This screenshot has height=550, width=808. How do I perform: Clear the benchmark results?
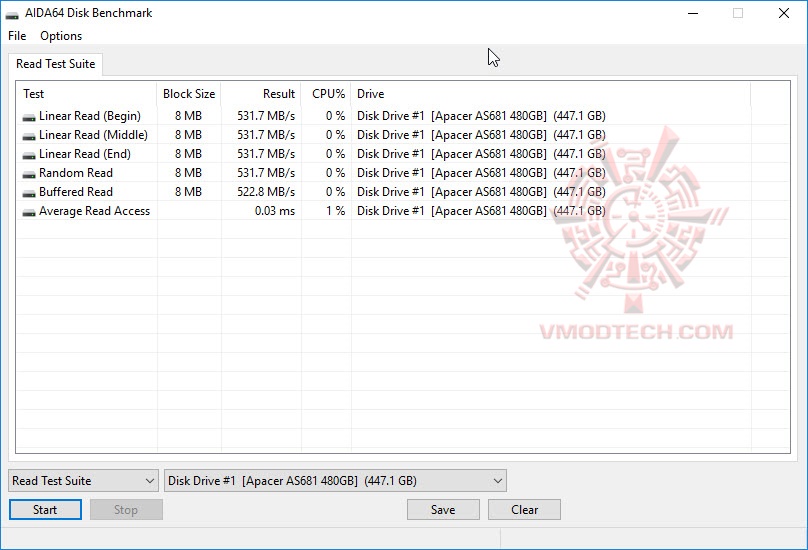pos(524,510)
